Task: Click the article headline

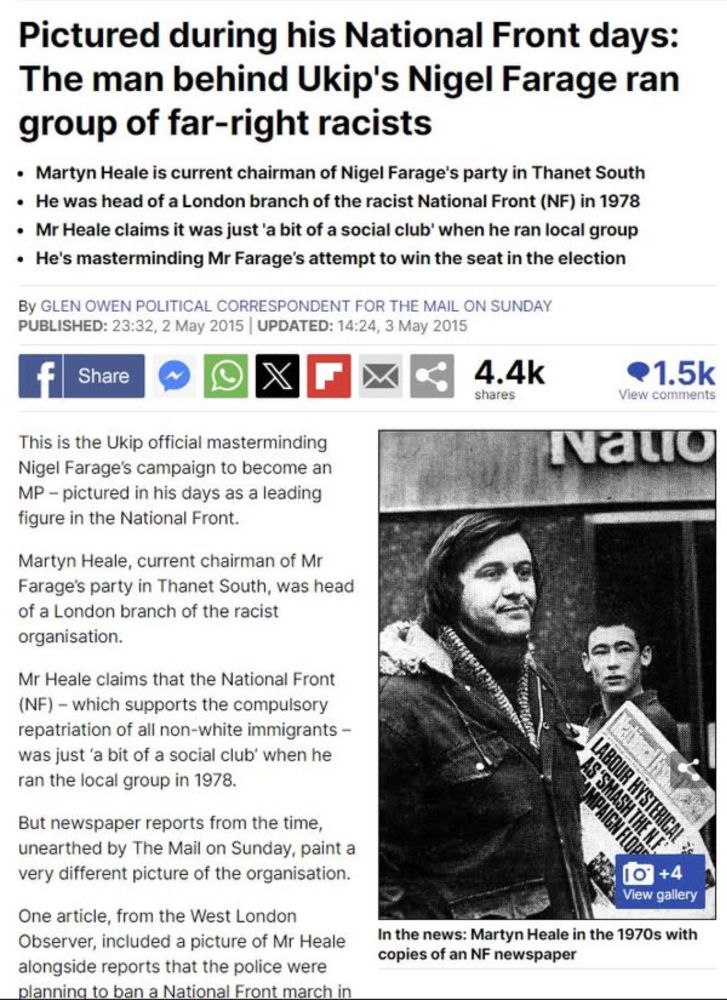Action: click(x=349, y=79)
